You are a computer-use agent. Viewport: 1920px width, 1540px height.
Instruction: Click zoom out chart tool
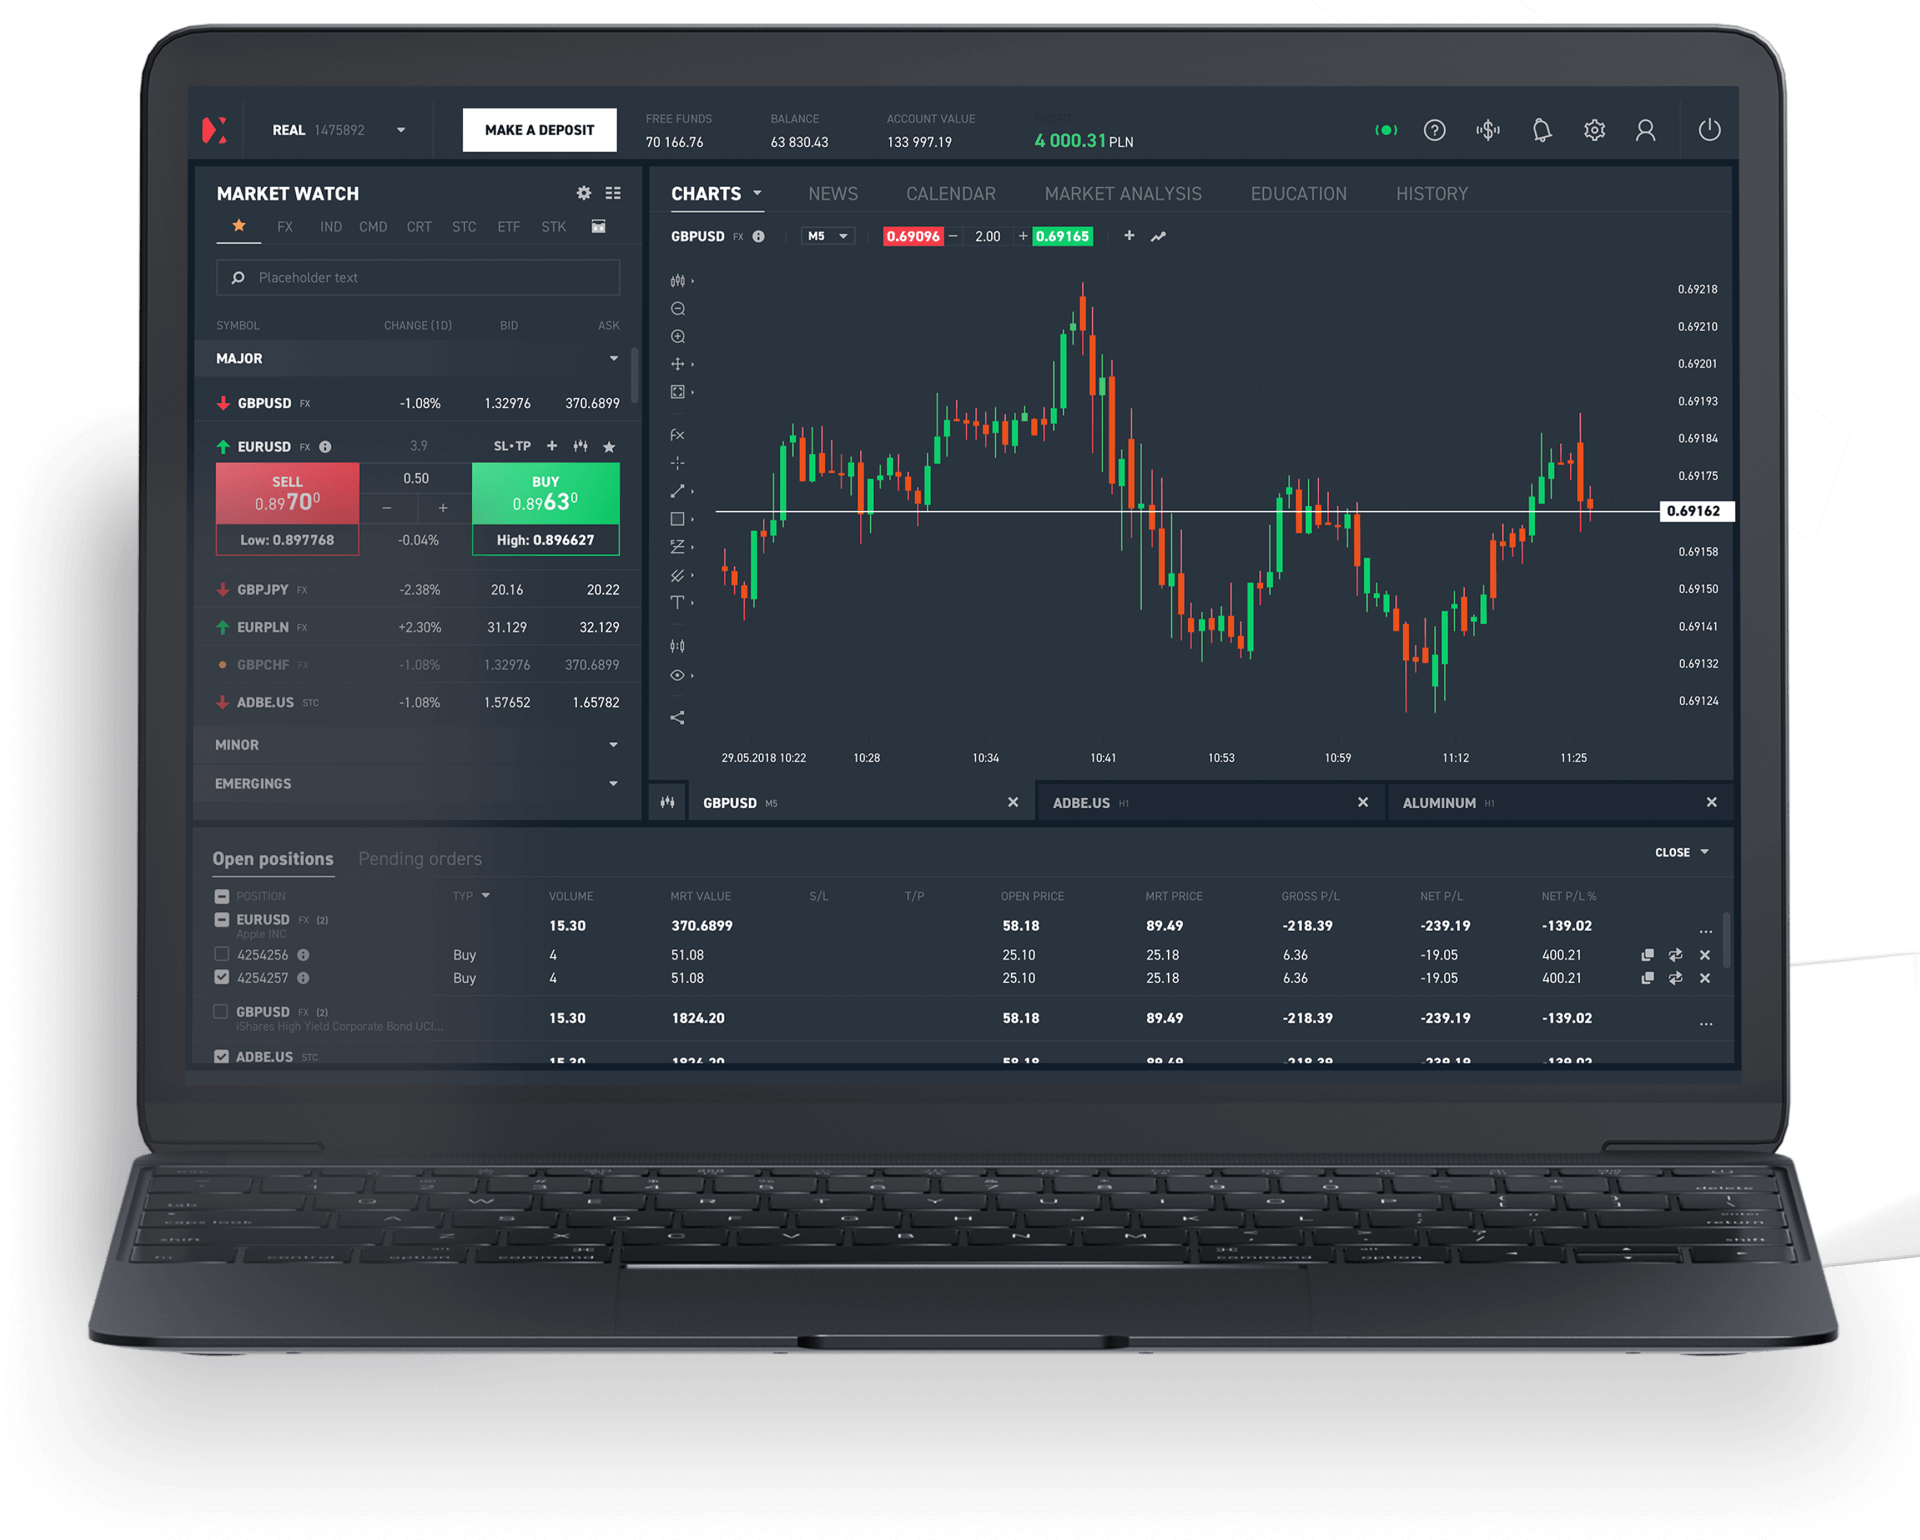click(678, 309)
